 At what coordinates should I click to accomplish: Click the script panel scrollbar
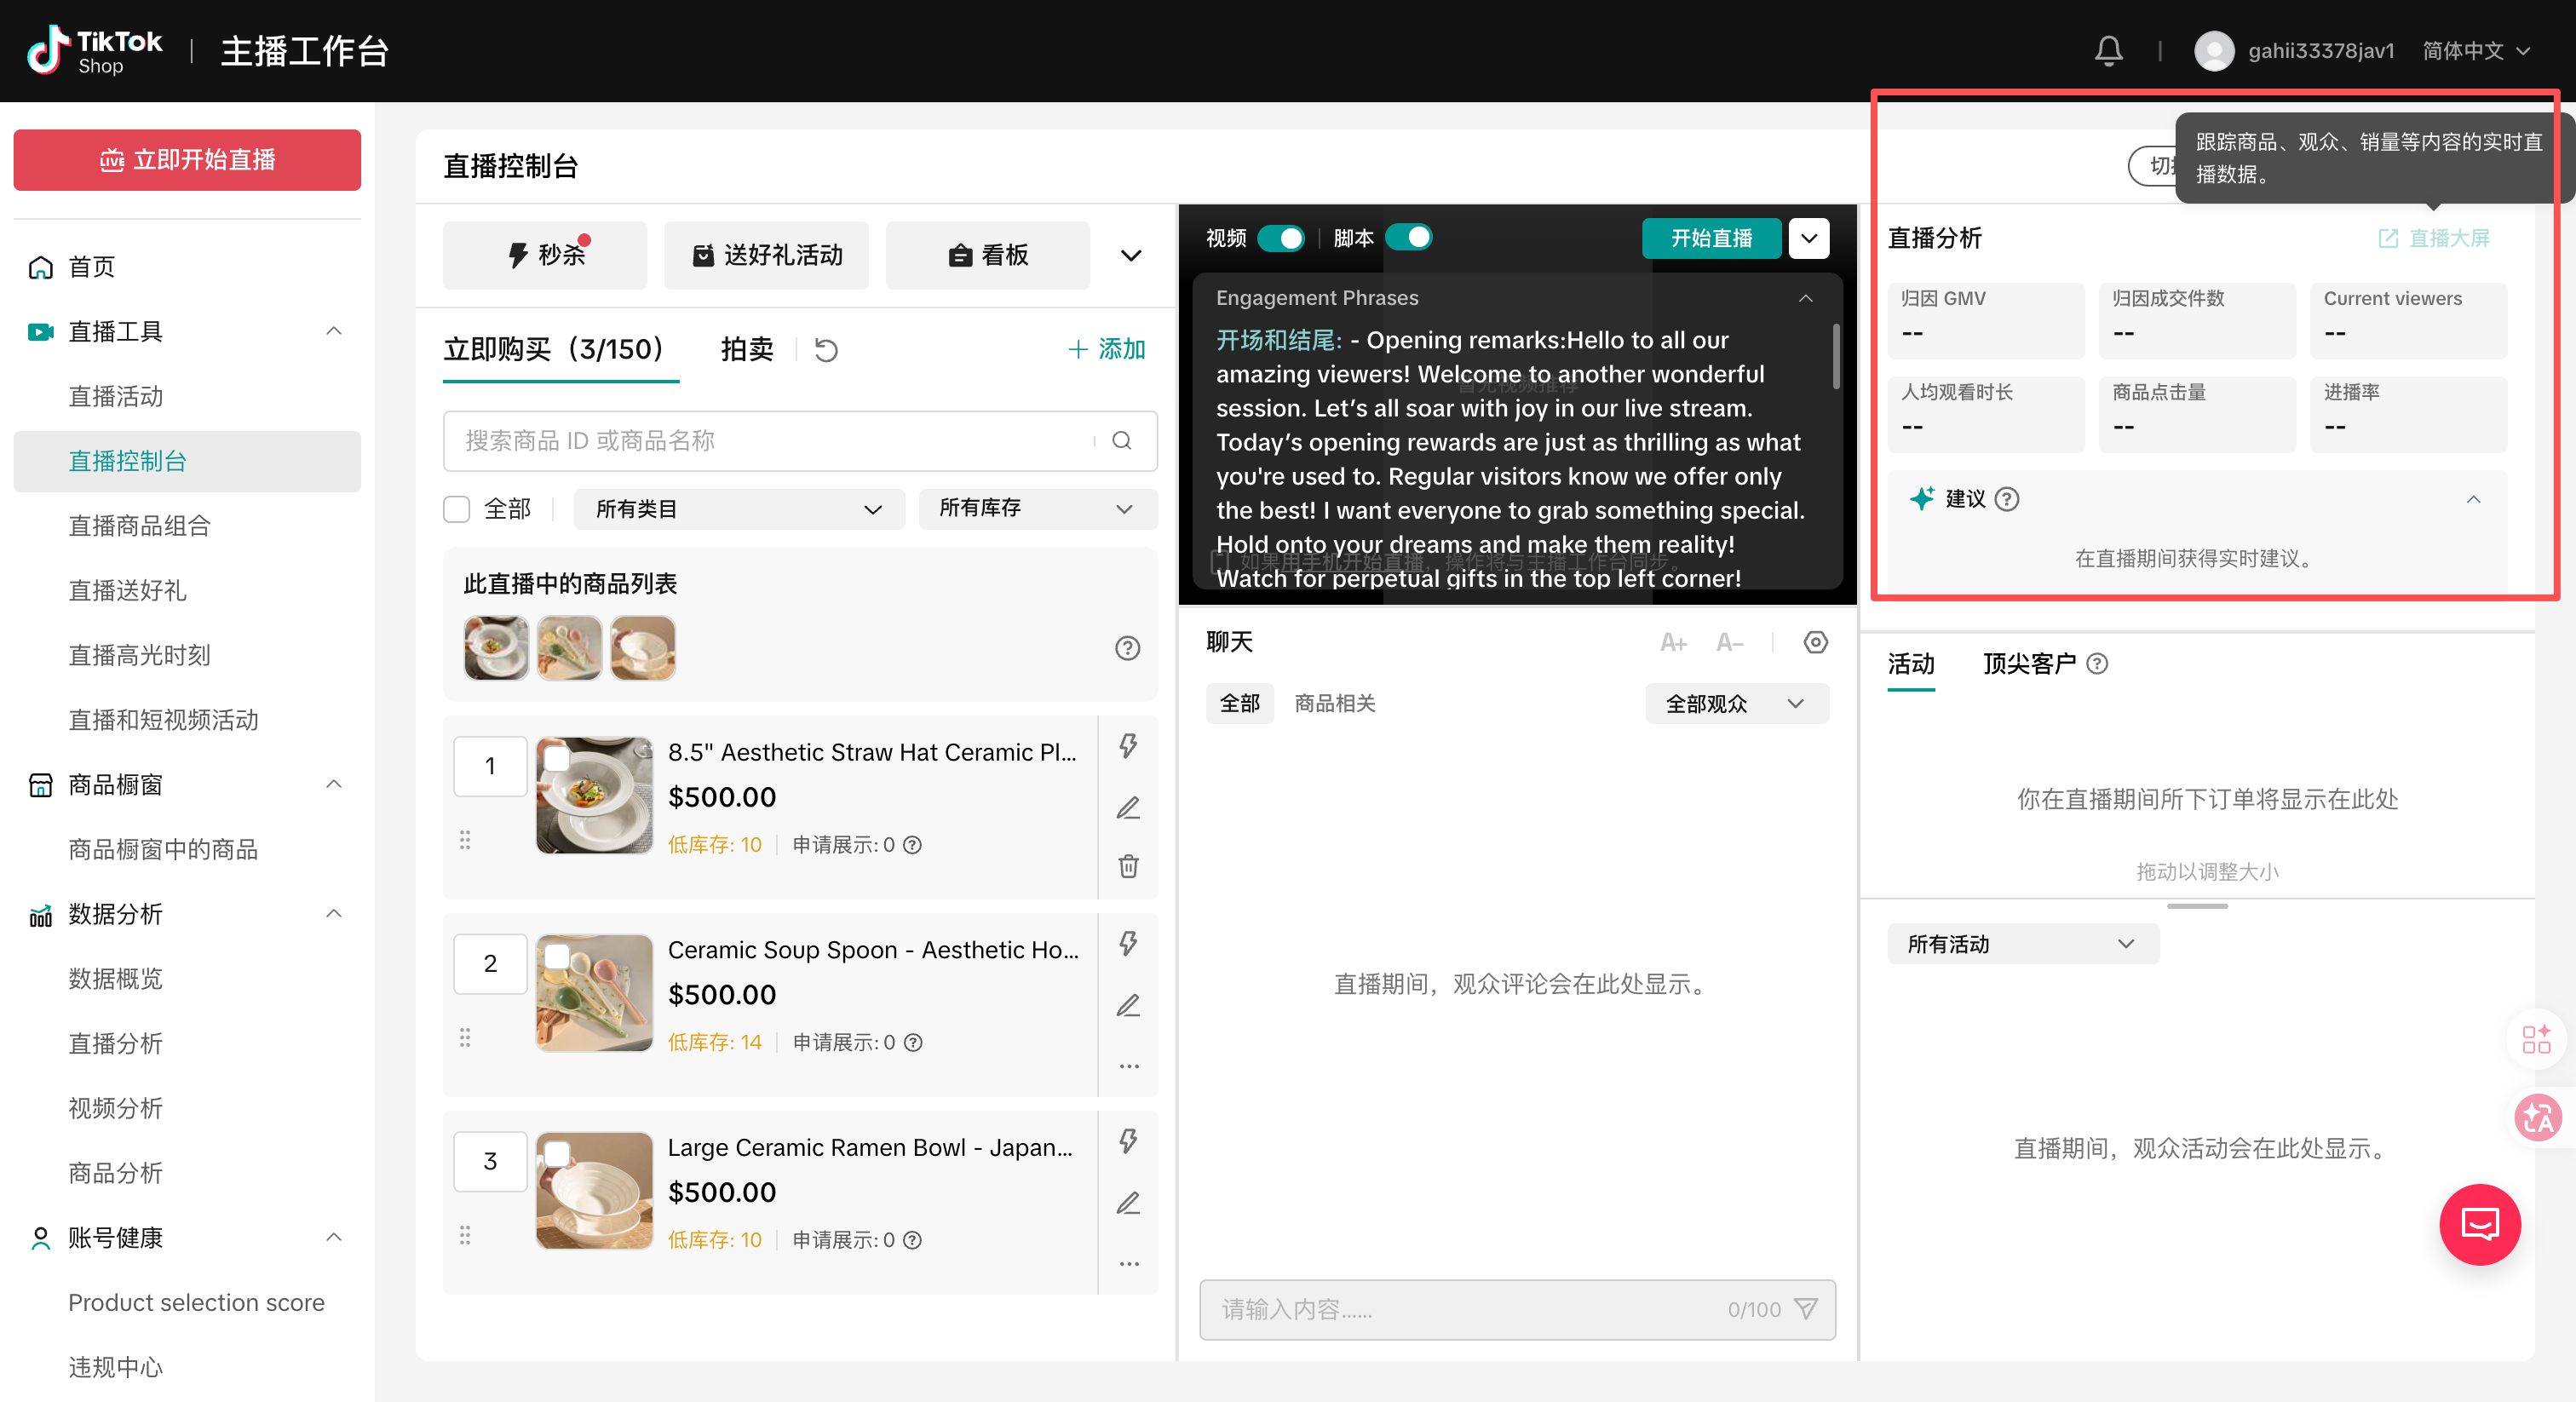point(1835,356)
